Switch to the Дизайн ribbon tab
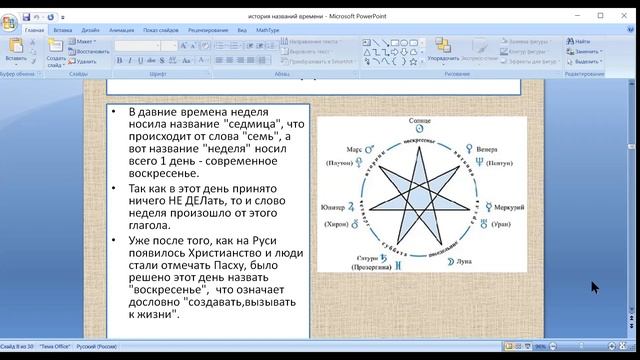The image size is (640, 360). tap(90, 30)
